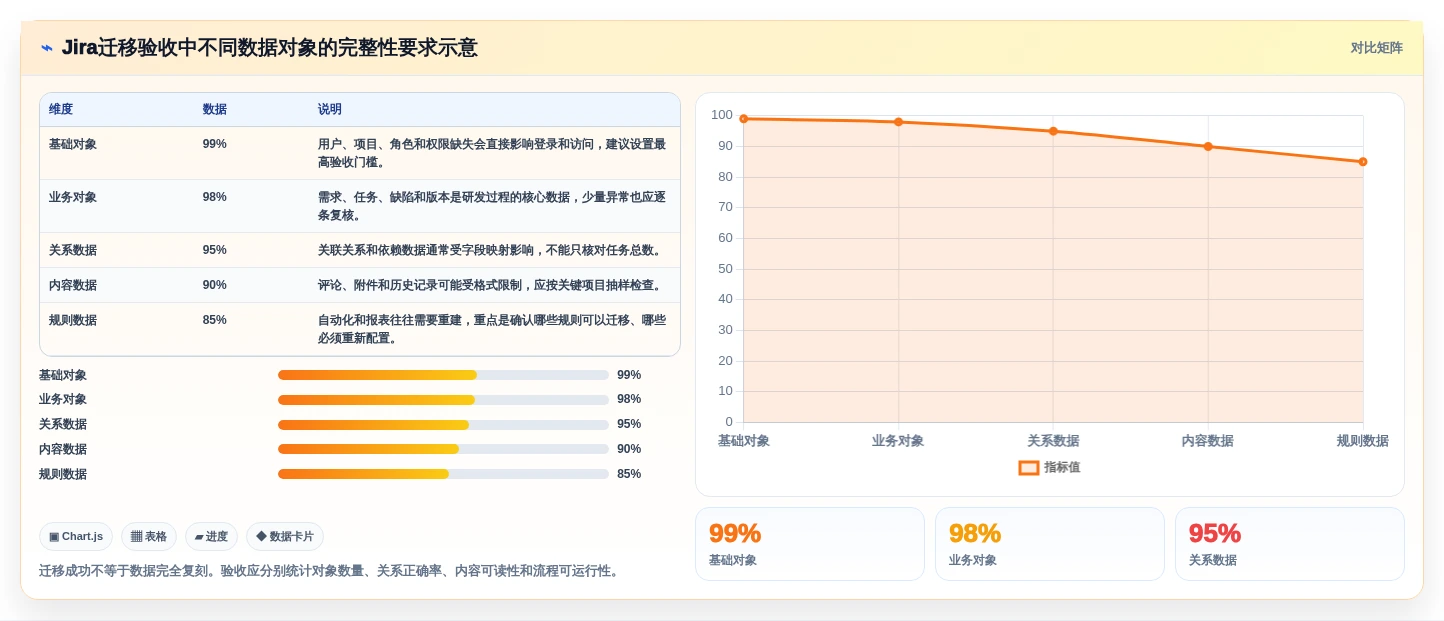
Task: Click the page title about Jira迁移验收
Action: [x=269, y=48]
